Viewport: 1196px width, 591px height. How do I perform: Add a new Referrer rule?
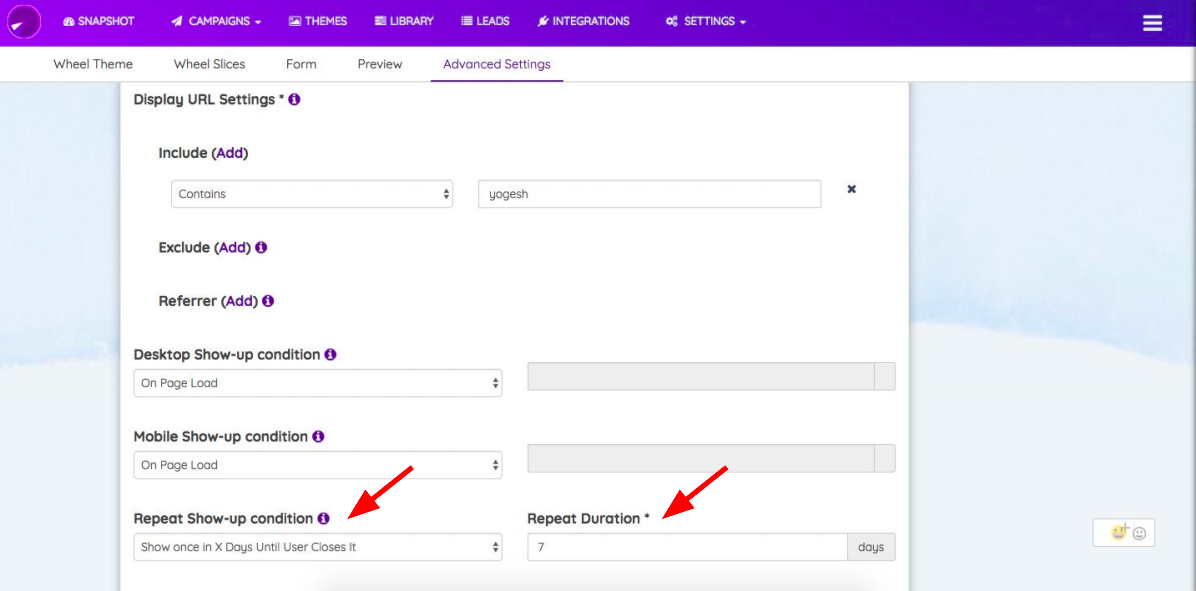coord(240,301)
